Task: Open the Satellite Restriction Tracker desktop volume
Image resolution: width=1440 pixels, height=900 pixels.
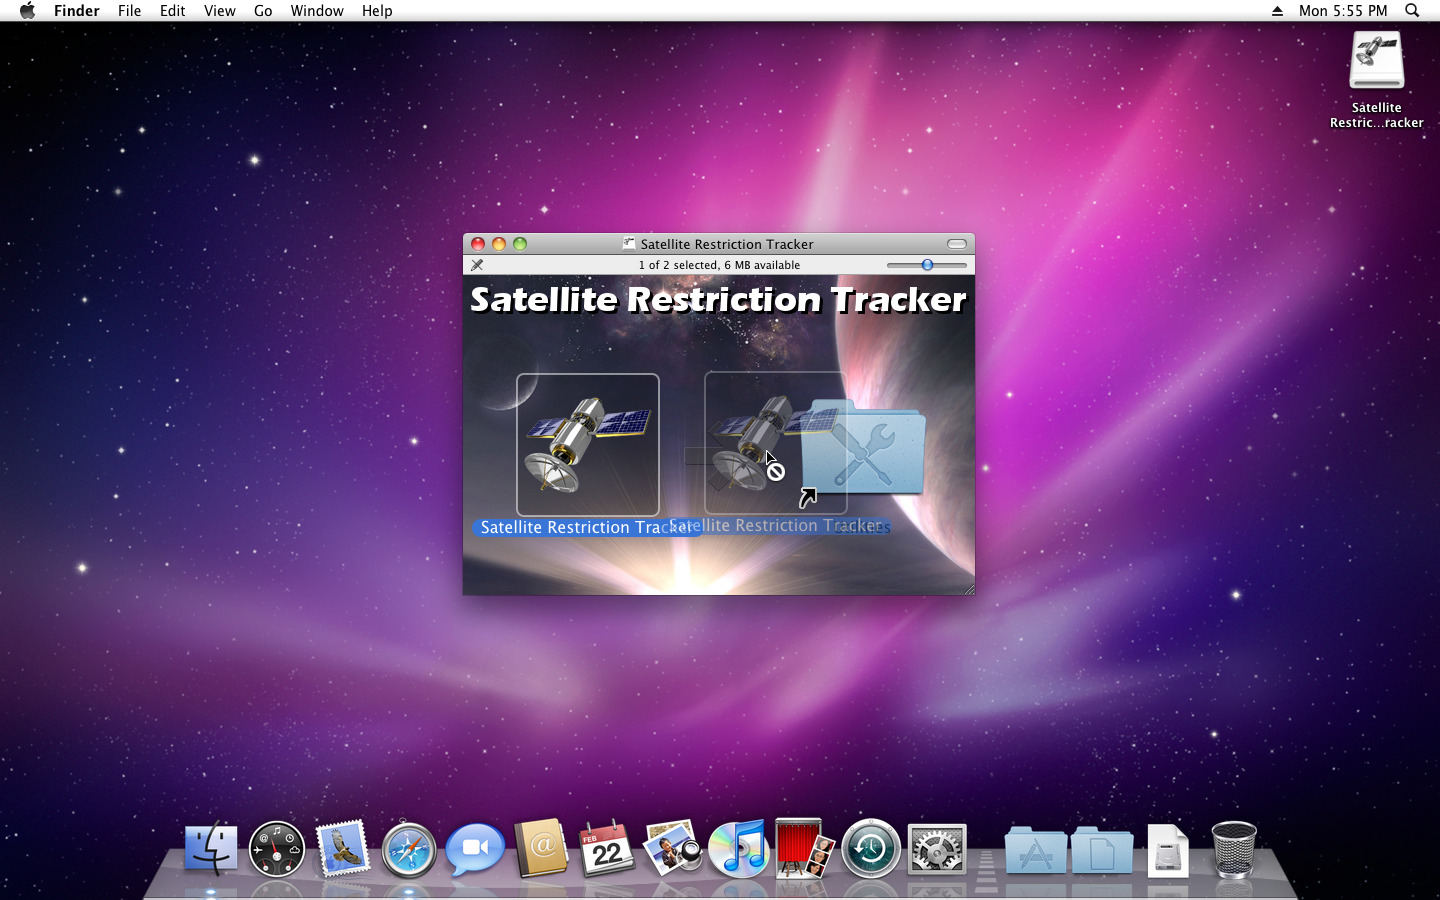Action: (x=1376, y=62)
